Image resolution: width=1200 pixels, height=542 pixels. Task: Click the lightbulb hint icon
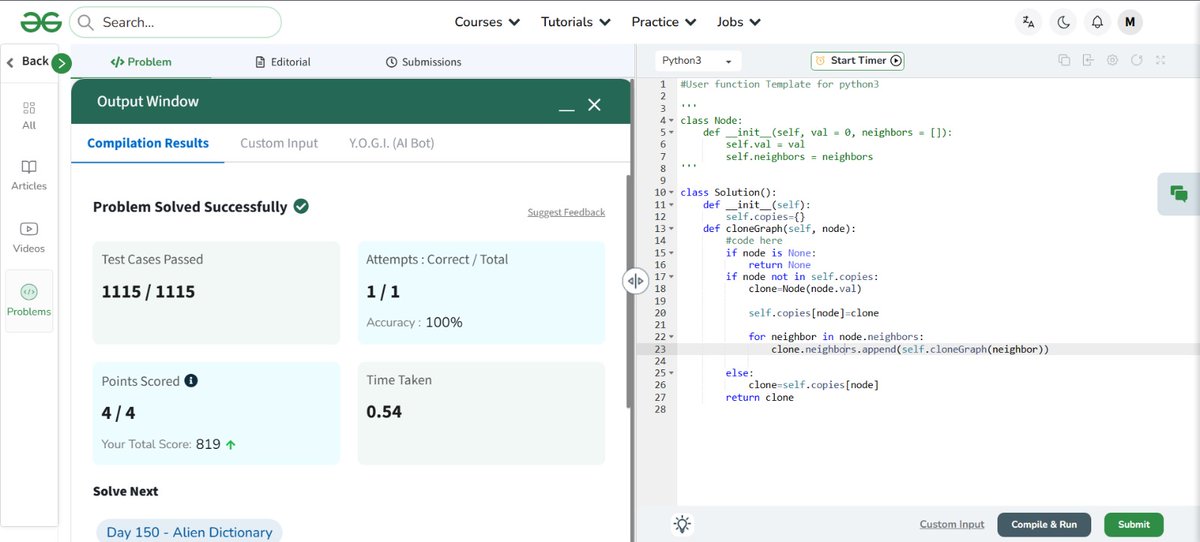click(682, 524)
